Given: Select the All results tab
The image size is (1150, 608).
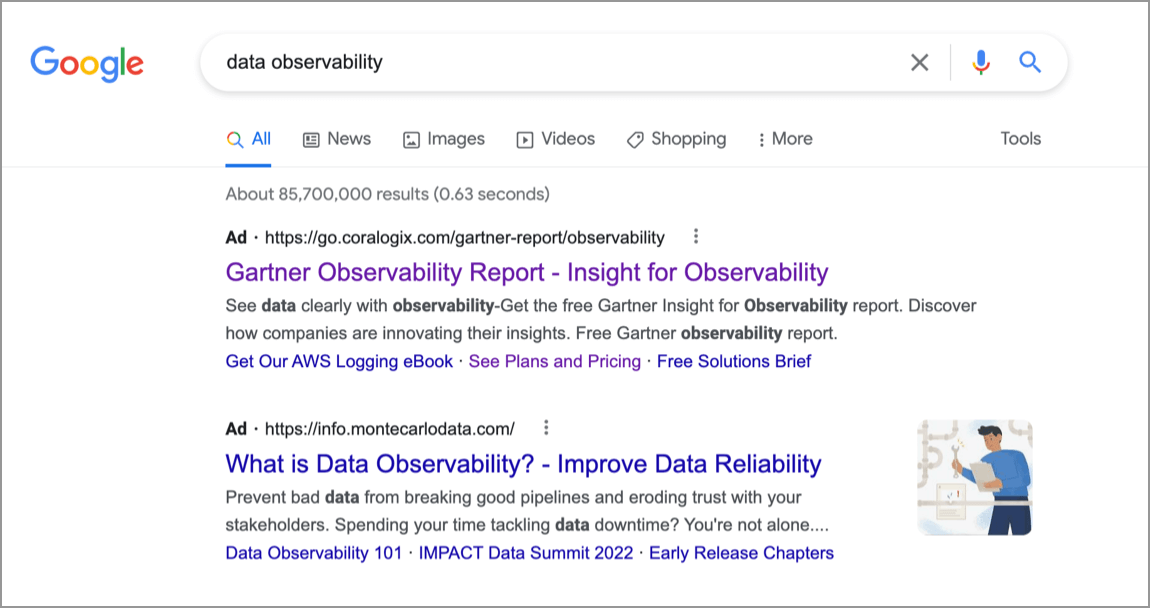Looking at the screenshot, I should pyautogui.click(x=249, y=139).
